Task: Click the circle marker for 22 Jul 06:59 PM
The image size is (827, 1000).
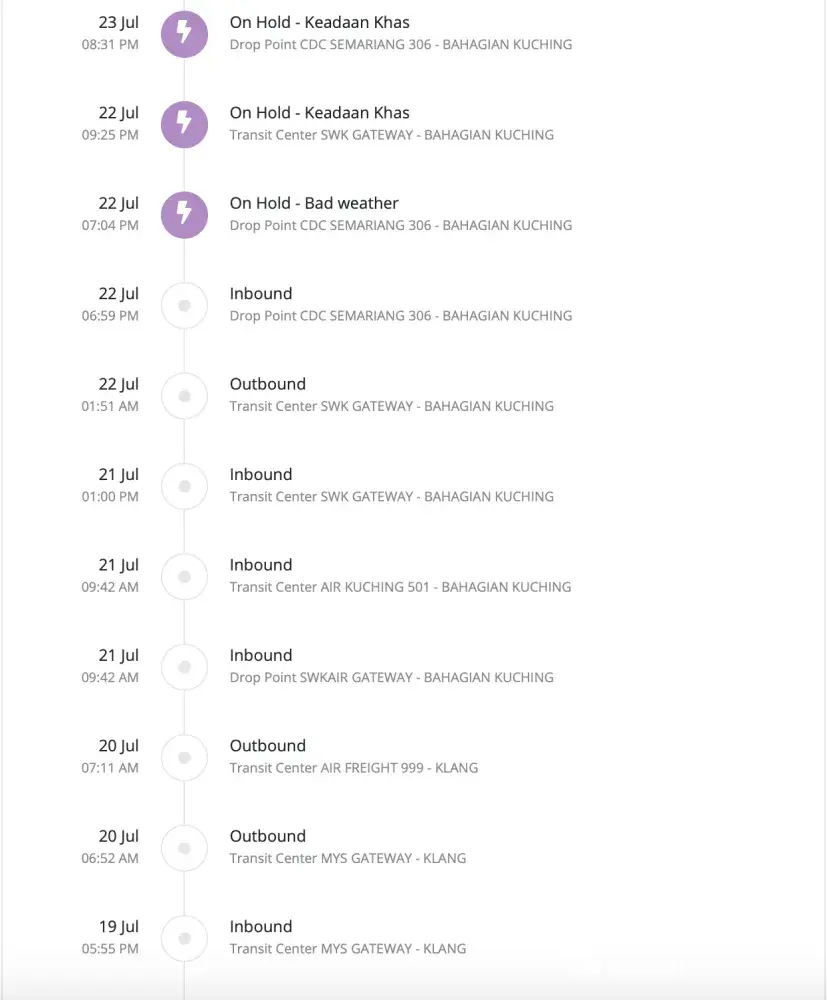Action: pyautogui.click(x=184, y=305)
